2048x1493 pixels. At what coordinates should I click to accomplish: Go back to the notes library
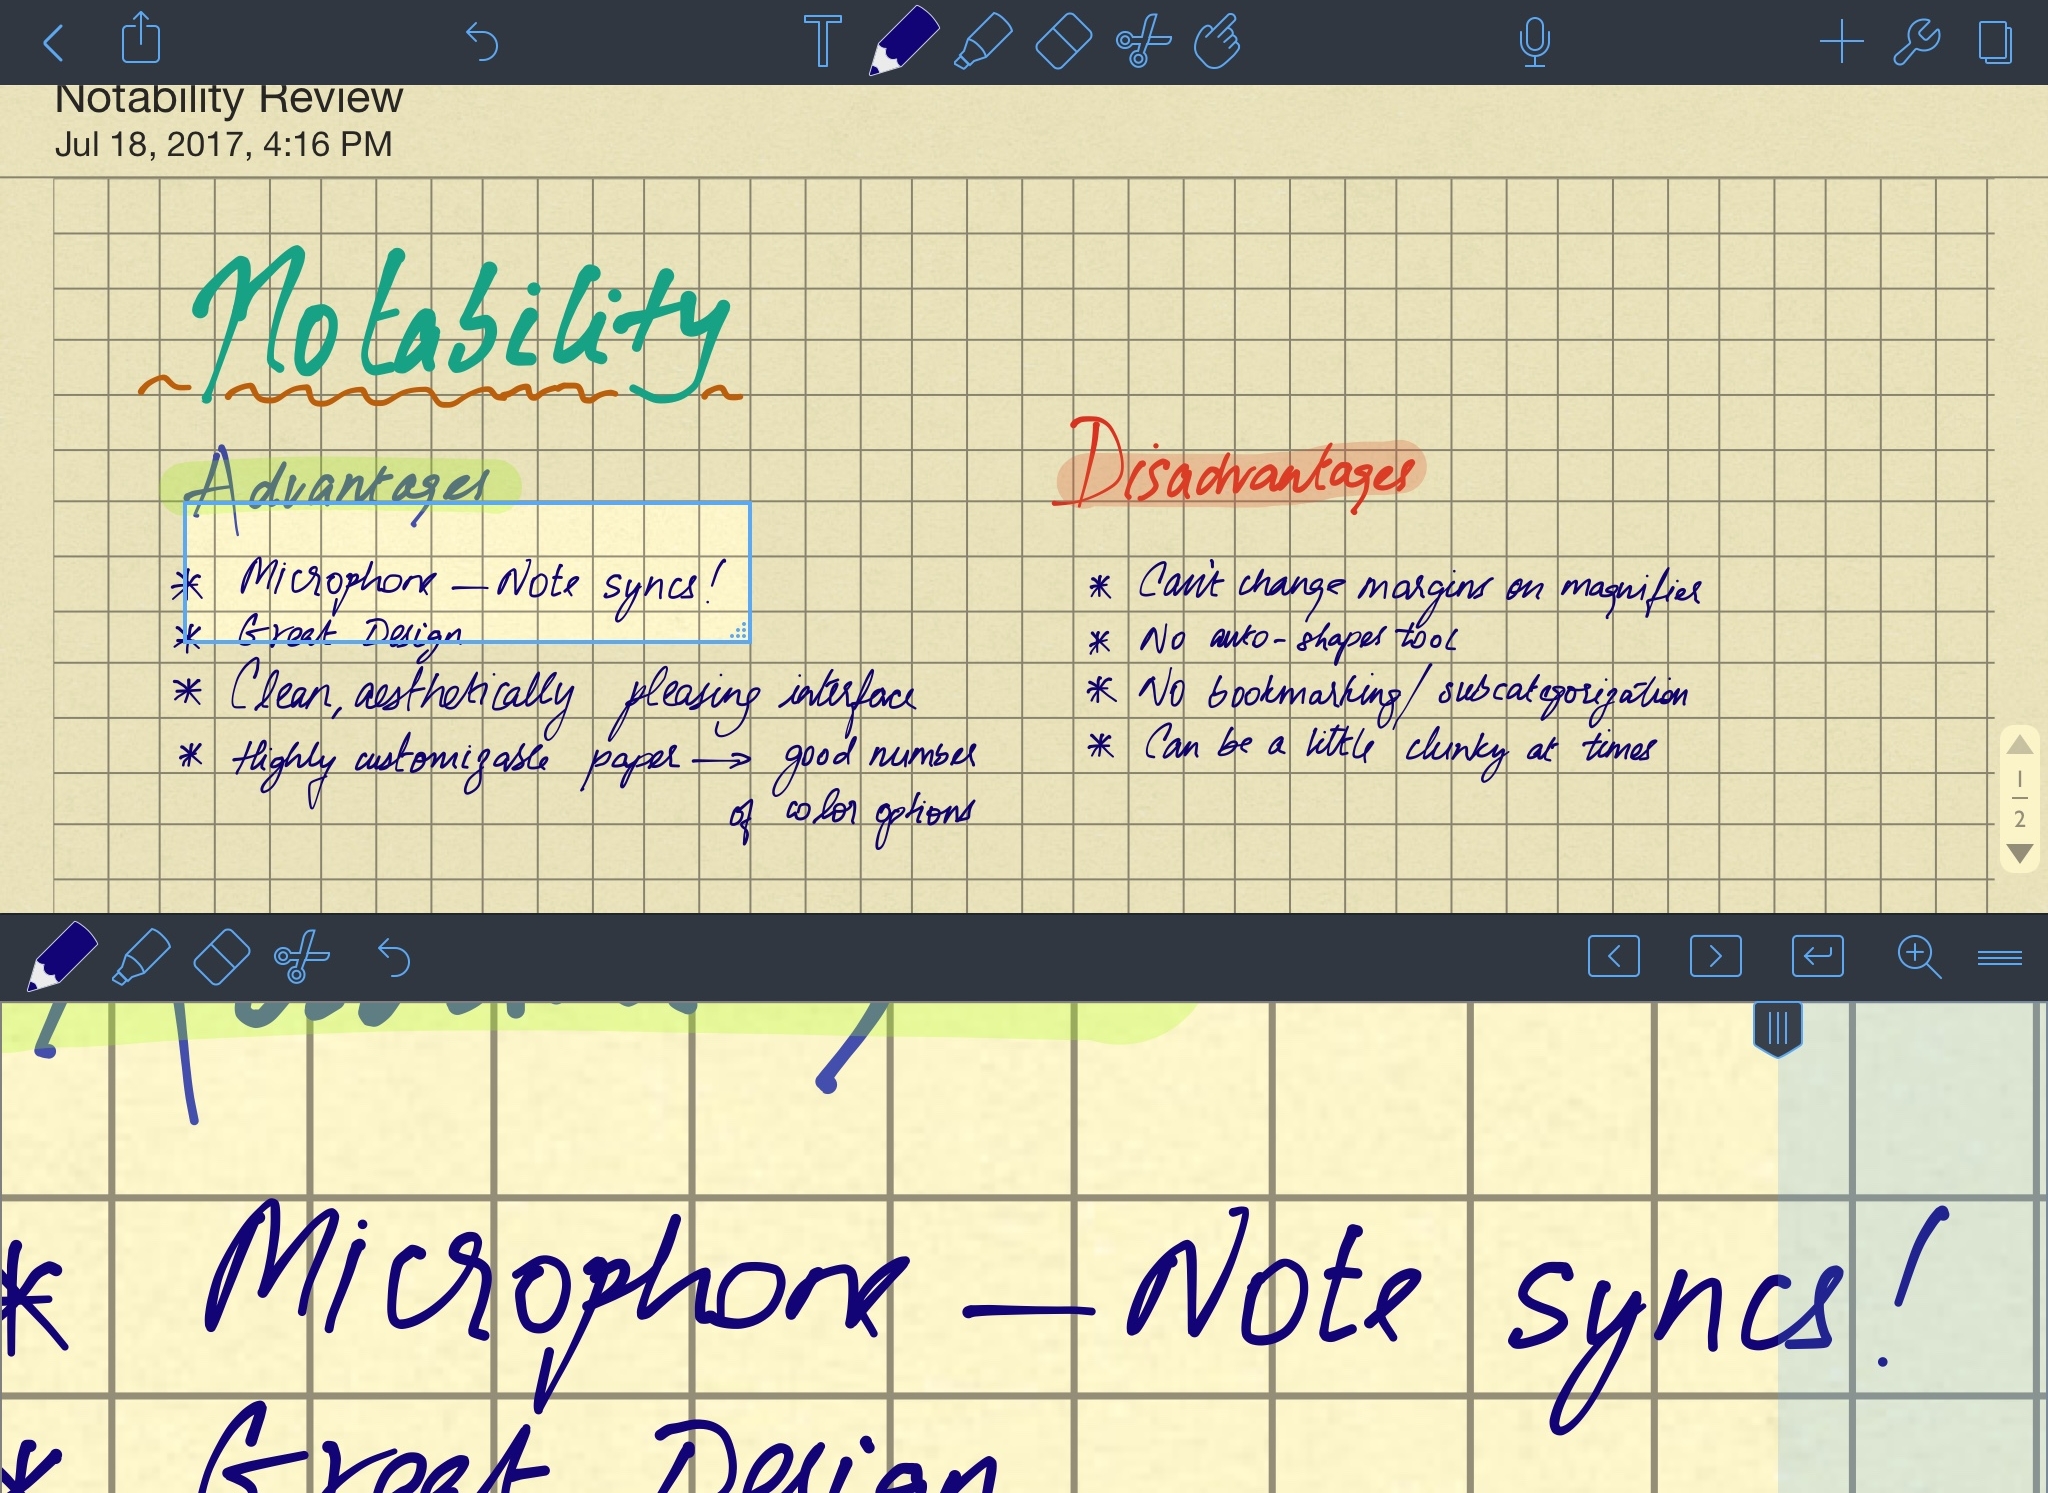(x=54, y=43)
